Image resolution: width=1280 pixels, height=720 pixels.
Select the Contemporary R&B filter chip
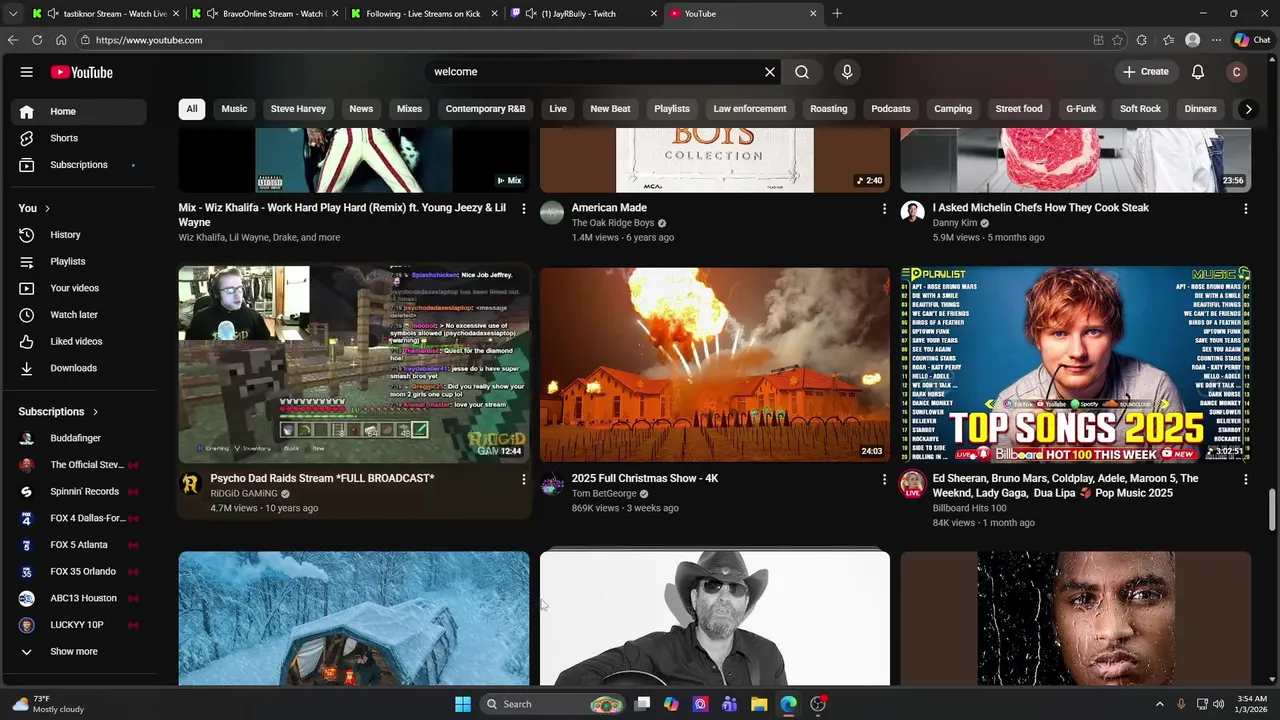485,109
